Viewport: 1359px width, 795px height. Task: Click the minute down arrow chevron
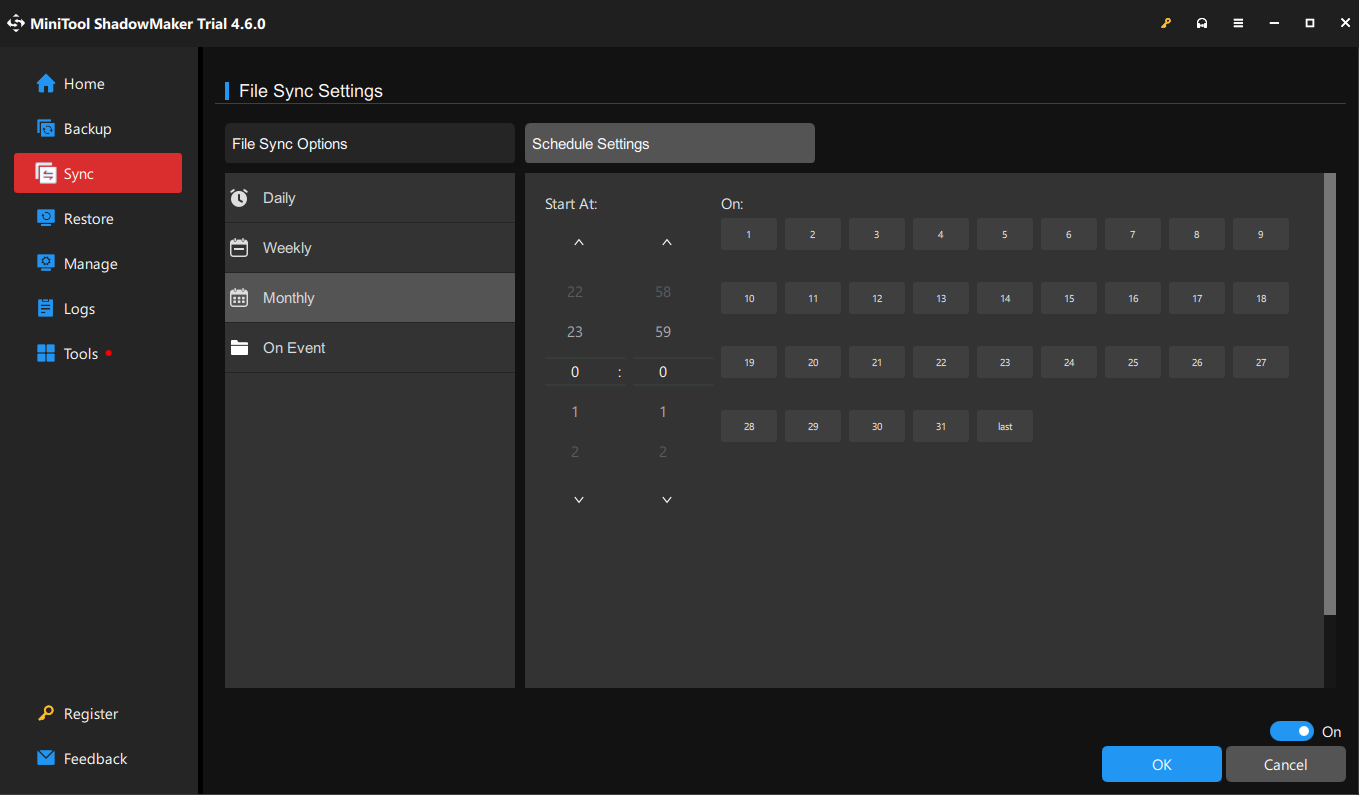[x=667, y=500]
